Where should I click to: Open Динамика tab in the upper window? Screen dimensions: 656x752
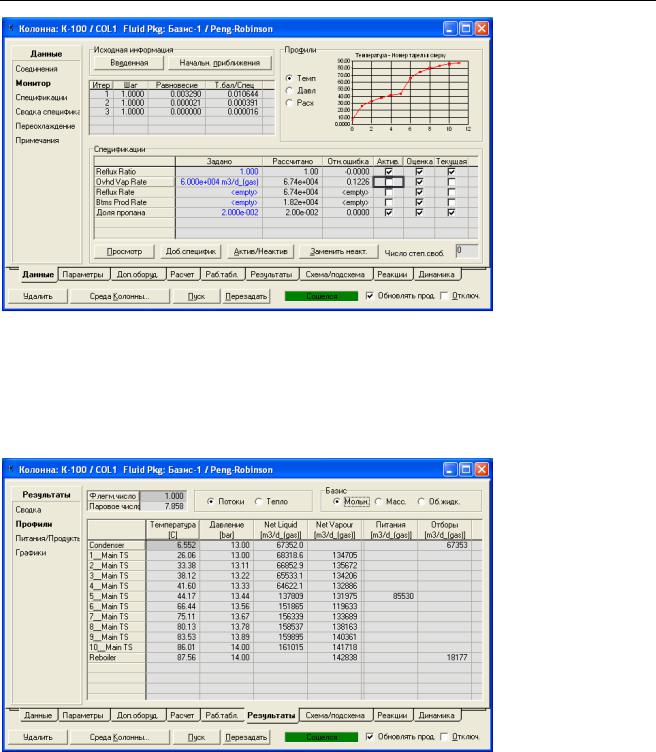coord(436,275)
